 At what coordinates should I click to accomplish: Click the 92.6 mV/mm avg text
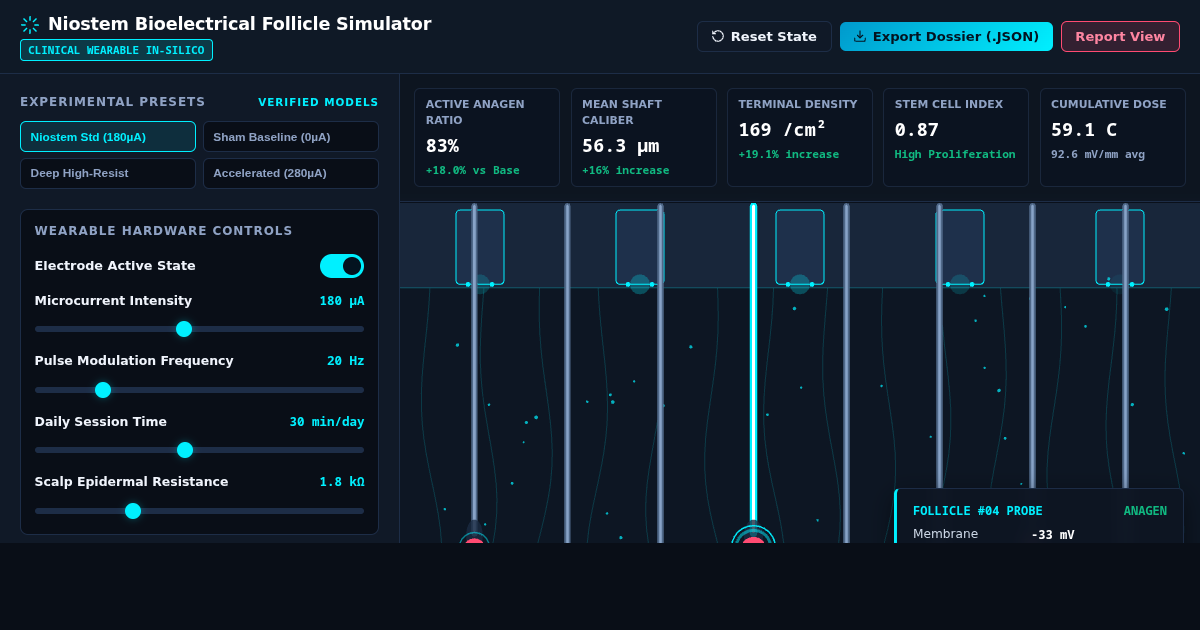tap(1098, 154)
